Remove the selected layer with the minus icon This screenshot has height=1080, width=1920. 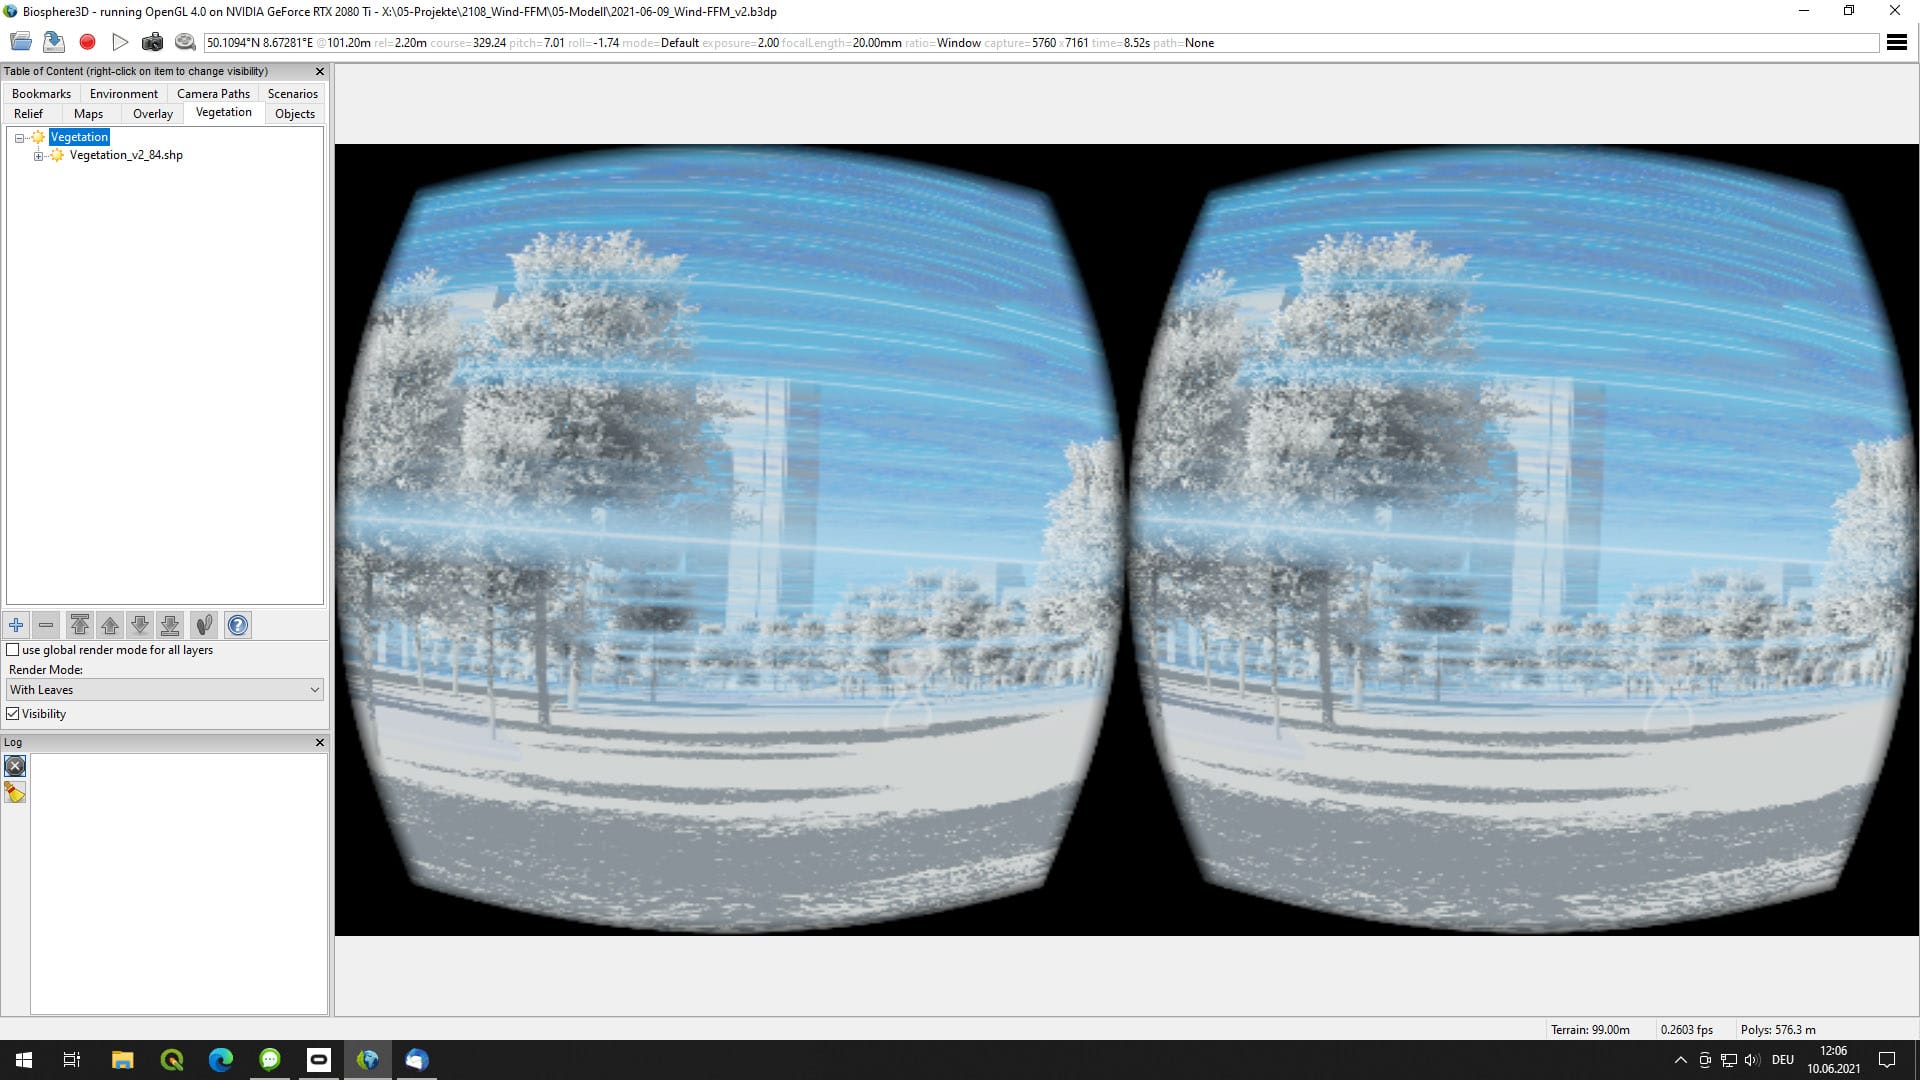click(46, 625)
